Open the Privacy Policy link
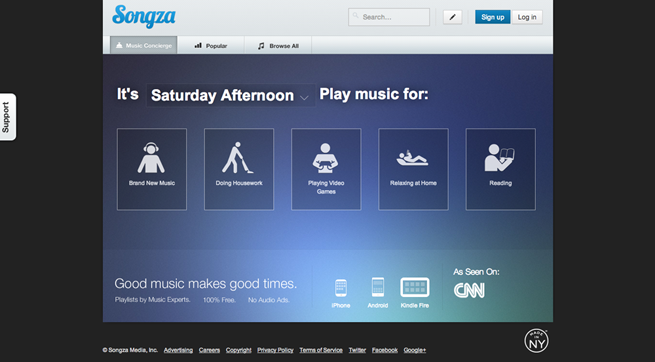The image size is (655, 362). [275, 350]
